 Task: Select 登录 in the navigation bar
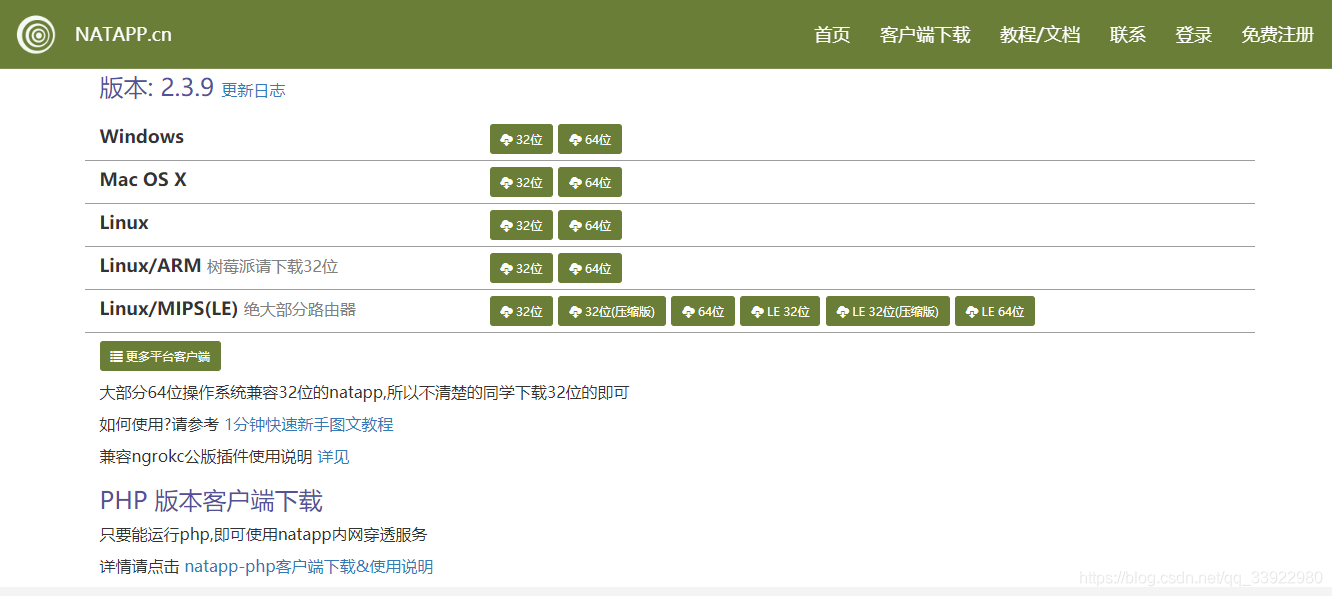tap(1193, 35)
